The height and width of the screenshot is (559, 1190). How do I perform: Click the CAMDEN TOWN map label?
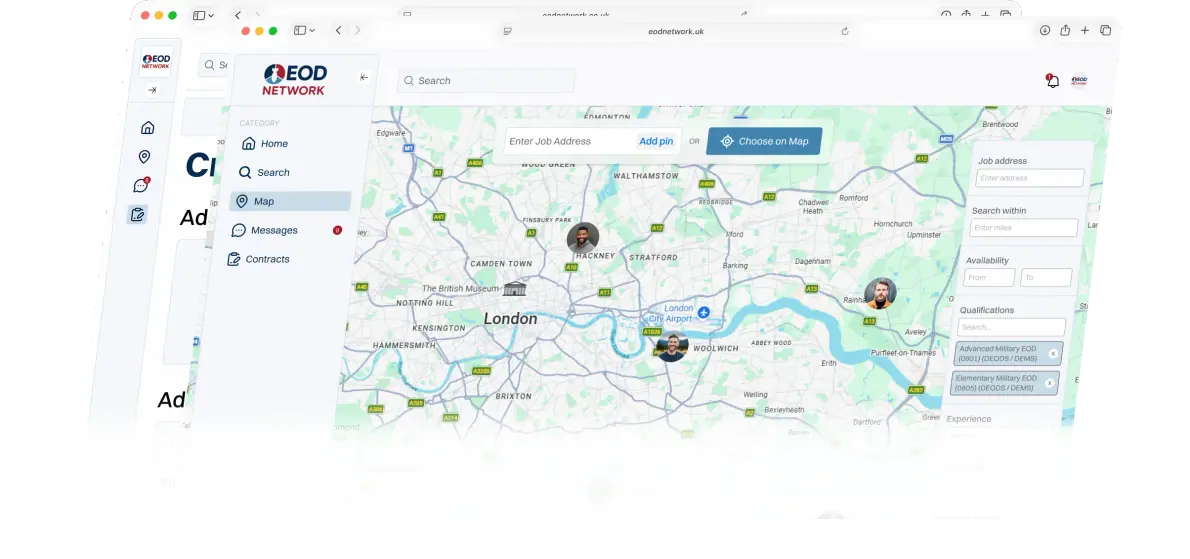[501, 264]
